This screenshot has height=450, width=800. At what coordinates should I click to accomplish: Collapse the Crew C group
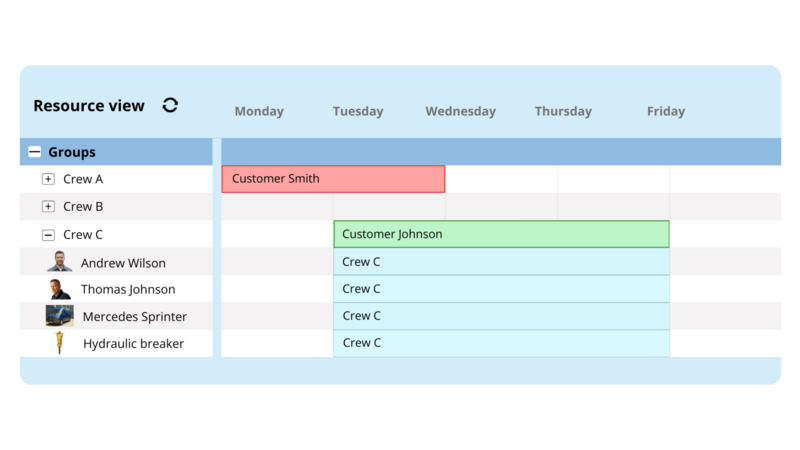click(x=48, y=235)
